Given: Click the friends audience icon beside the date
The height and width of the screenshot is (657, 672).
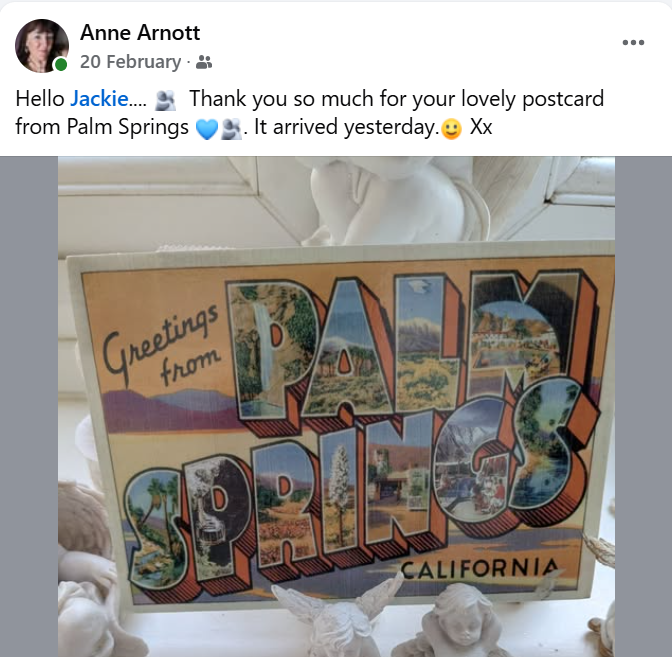Looking at the screenshot, I should (204, 63).
